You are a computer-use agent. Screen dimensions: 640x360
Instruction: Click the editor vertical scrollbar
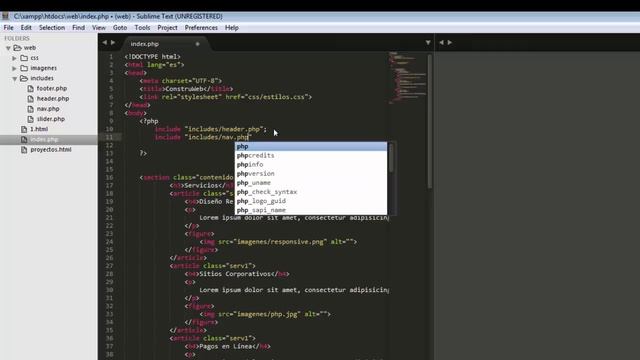click(x=430, y=122)
